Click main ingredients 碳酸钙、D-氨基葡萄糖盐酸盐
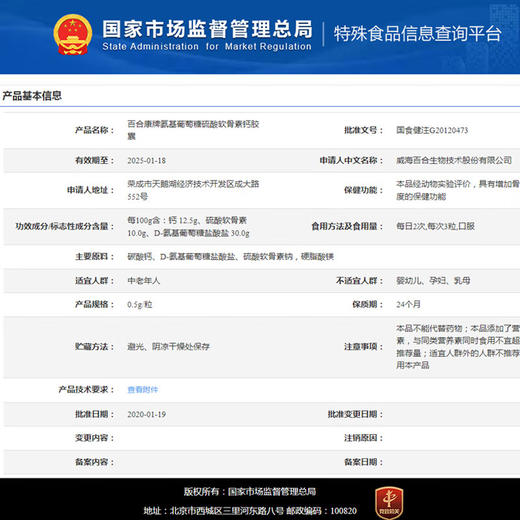The height and width of the screenshot is (520, 520). [x=231, y=257]
